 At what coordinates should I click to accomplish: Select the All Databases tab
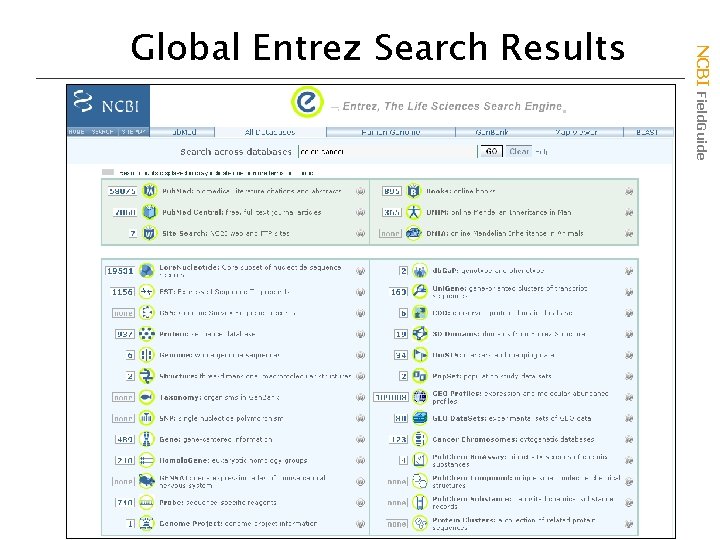click(270, 132)
